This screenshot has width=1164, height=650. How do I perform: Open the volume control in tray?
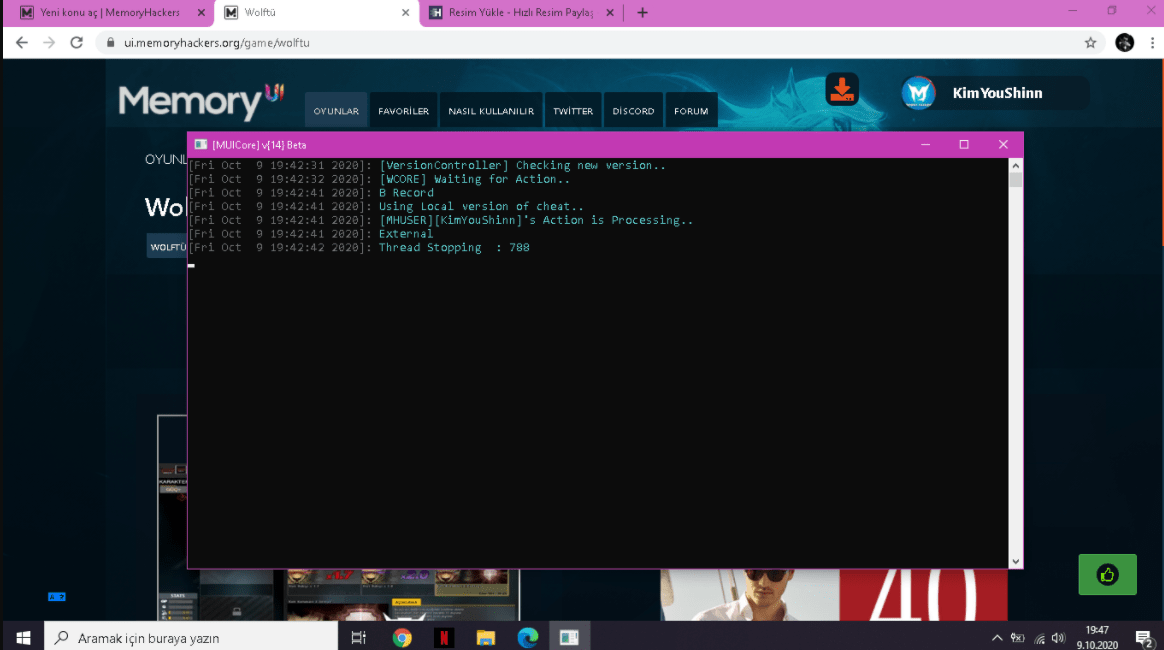click(1059, 638)
